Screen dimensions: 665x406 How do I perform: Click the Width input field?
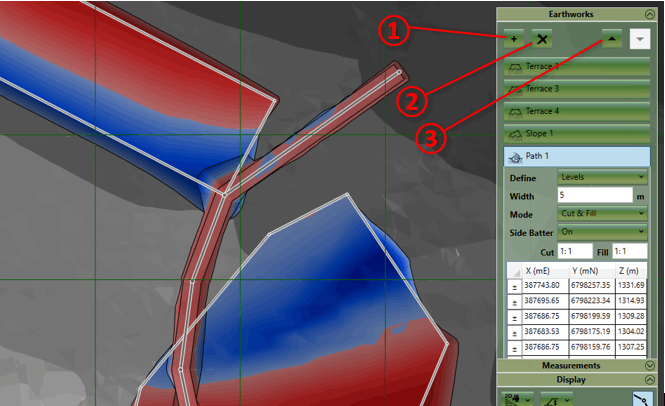[594, 195]
